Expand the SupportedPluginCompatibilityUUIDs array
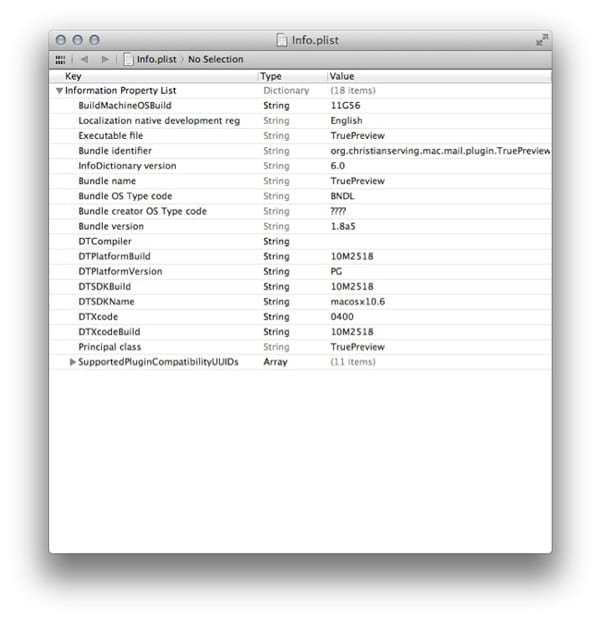 click(x=73, y=362)
